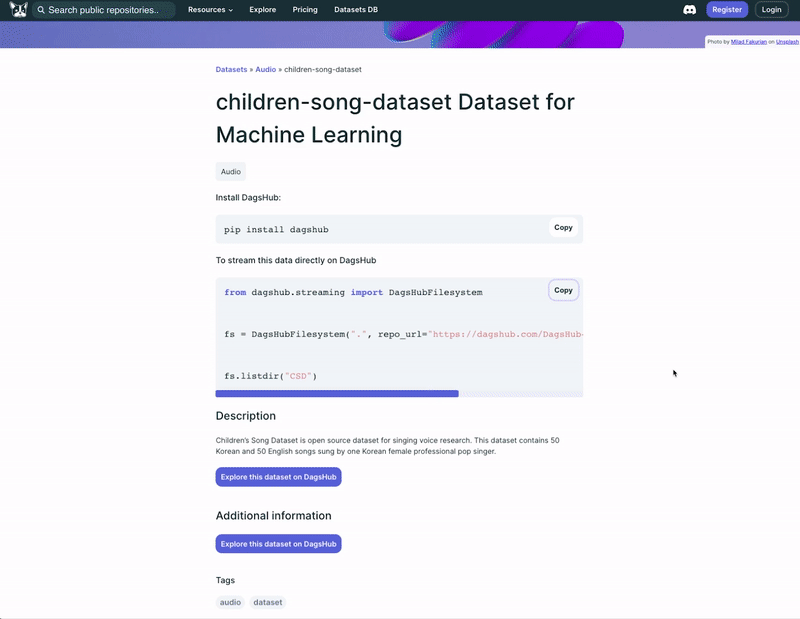Click the Description heading

(245, 416)
